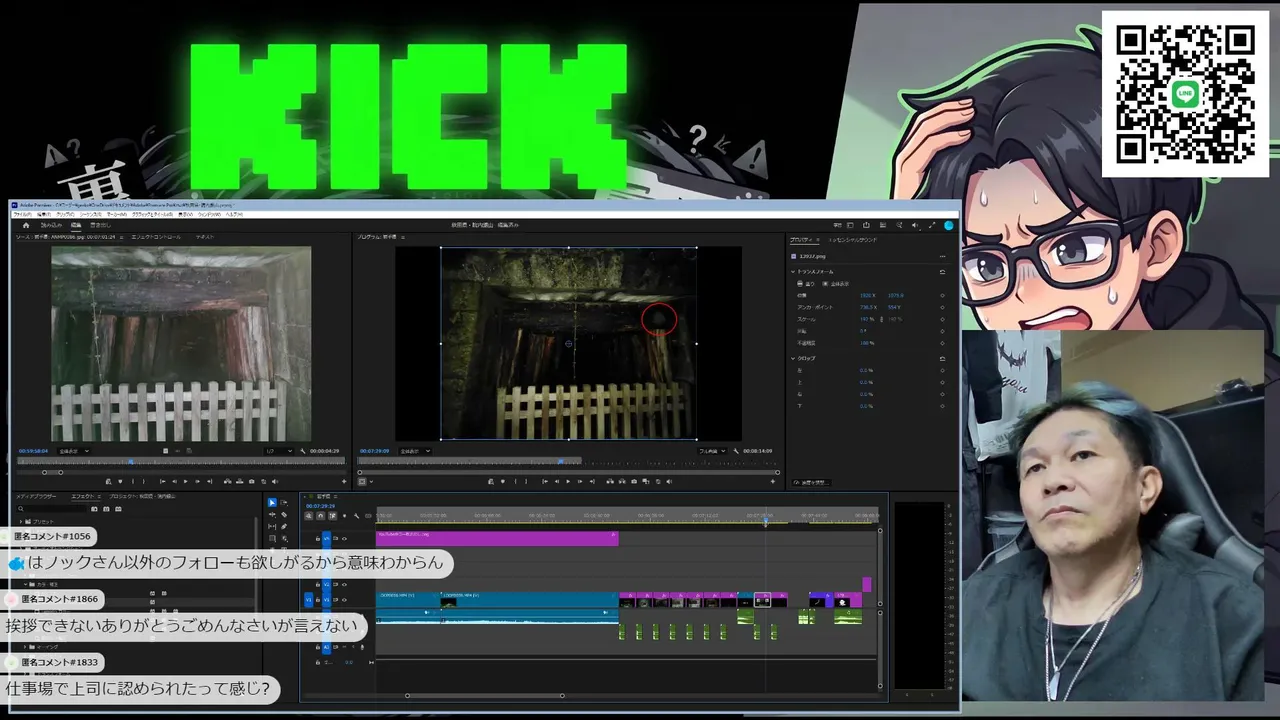The height and width of the screenshot is (720, 1280).
Task: Click the Program monitor scrub bar playhead
Action: point(560,461)
